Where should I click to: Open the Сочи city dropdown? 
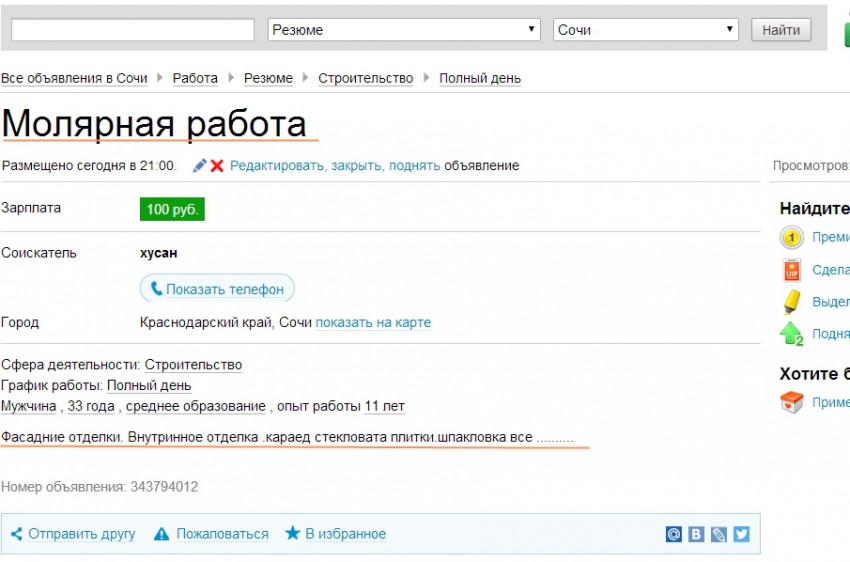[x=646, y=30]
